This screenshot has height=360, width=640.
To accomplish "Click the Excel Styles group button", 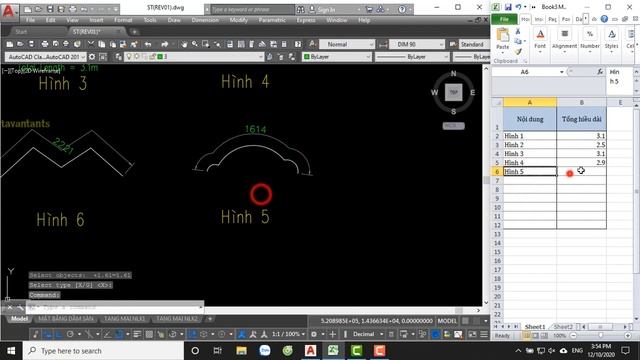I will (611, 41).
